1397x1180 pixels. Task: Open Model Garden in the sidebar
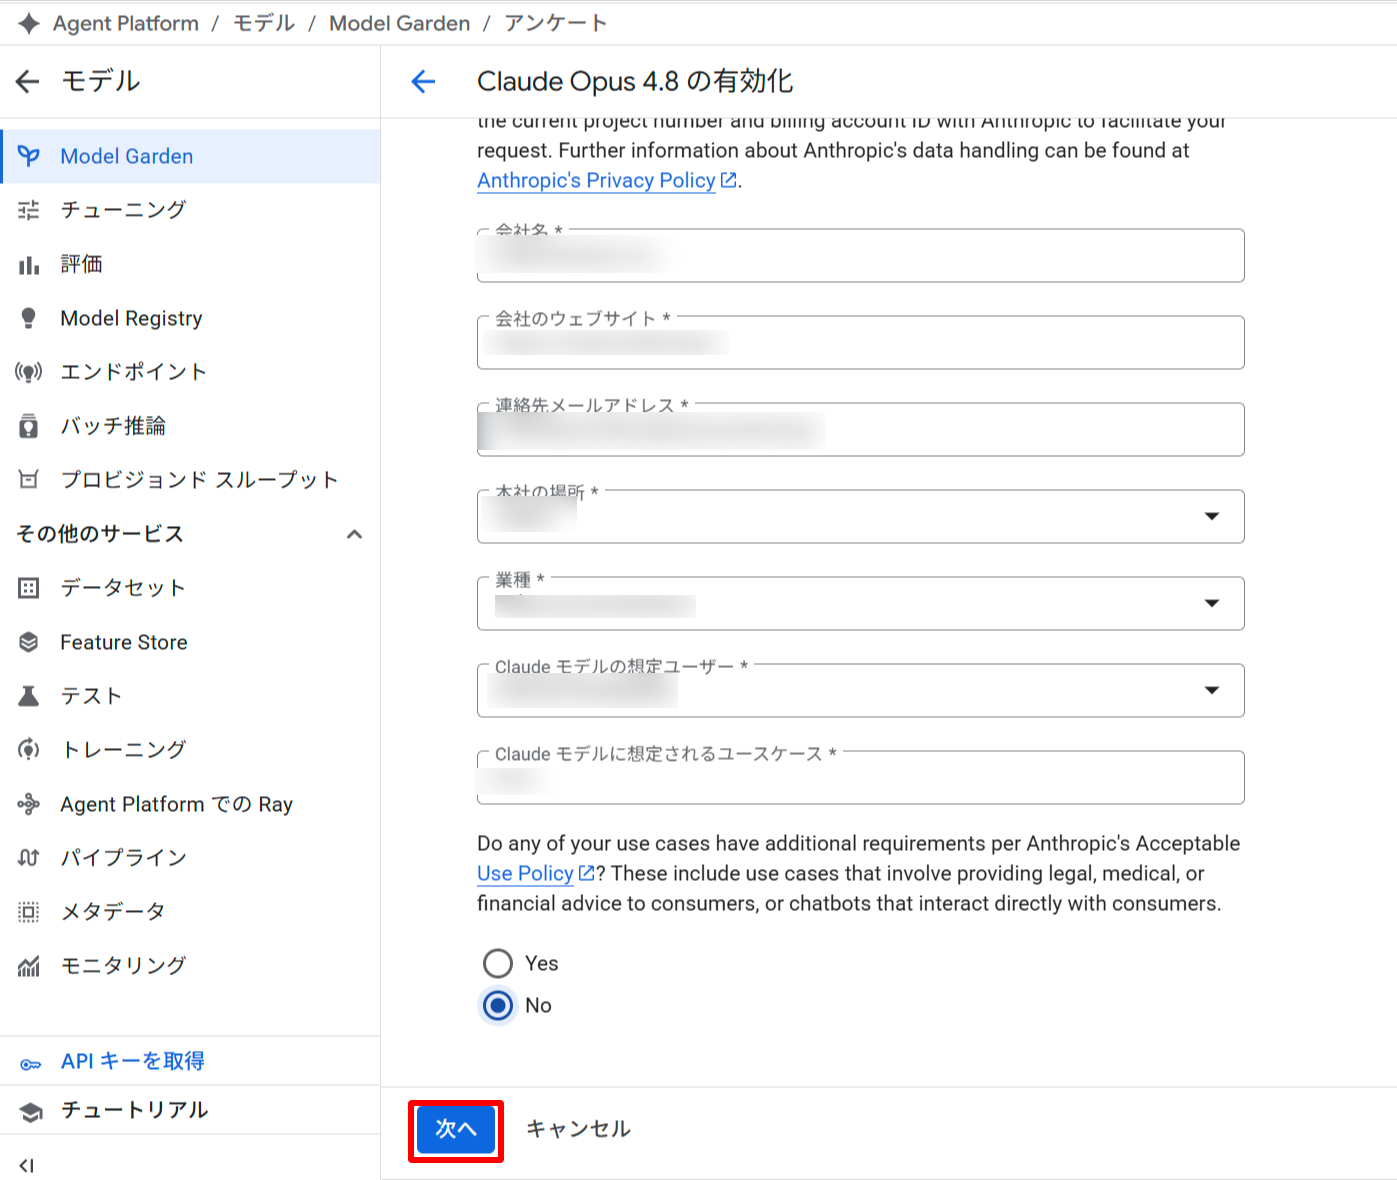(190, 156)
